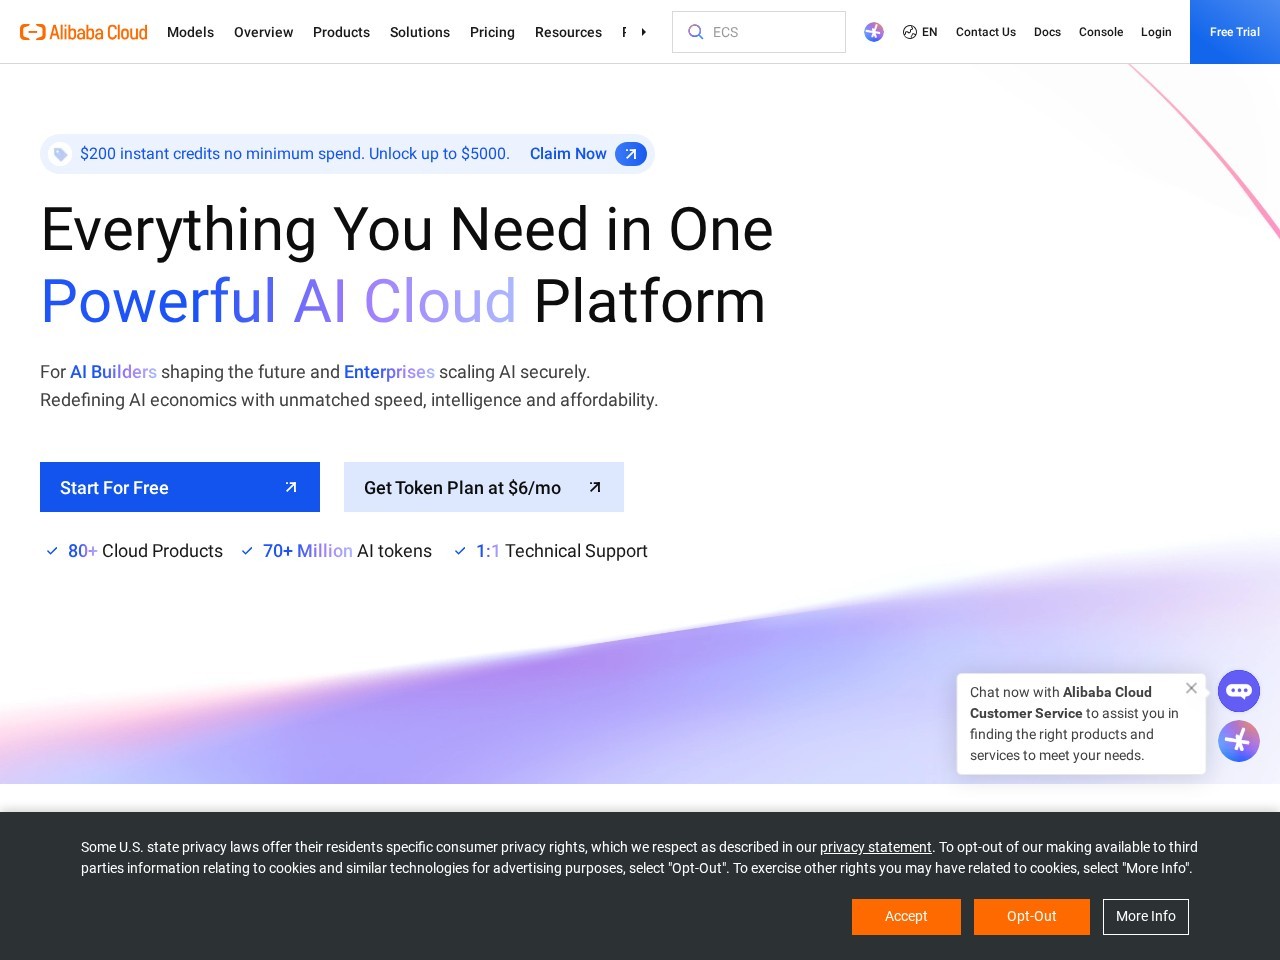1280x960 pixels.
Task: Click the globe language icon
Action: [x=910, y=32]
